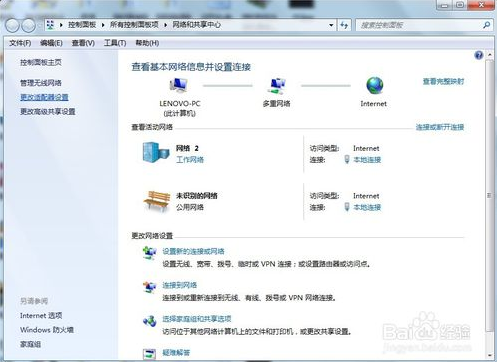Expand arrow after 所有控制面板项 breadcrumb
This screenshot has width=497, height=362.
(x=165, y=25)
